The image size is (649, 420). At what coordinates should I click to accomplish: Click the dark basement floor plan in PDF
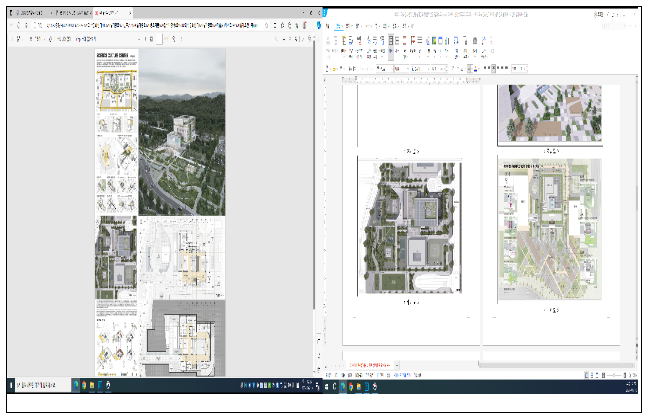(183, 338)
